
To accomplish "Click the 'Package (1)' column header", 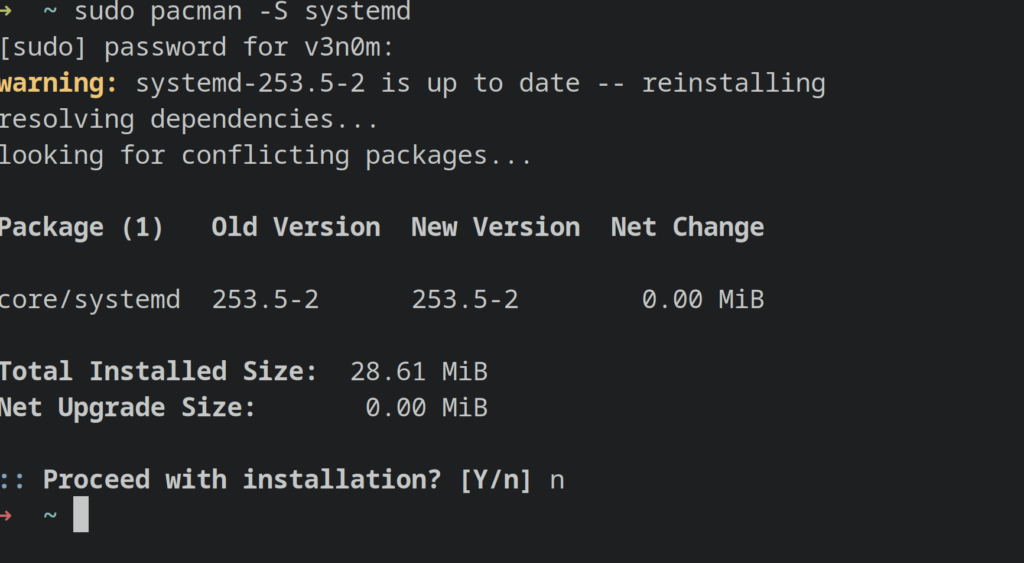I will coord(81,228).
